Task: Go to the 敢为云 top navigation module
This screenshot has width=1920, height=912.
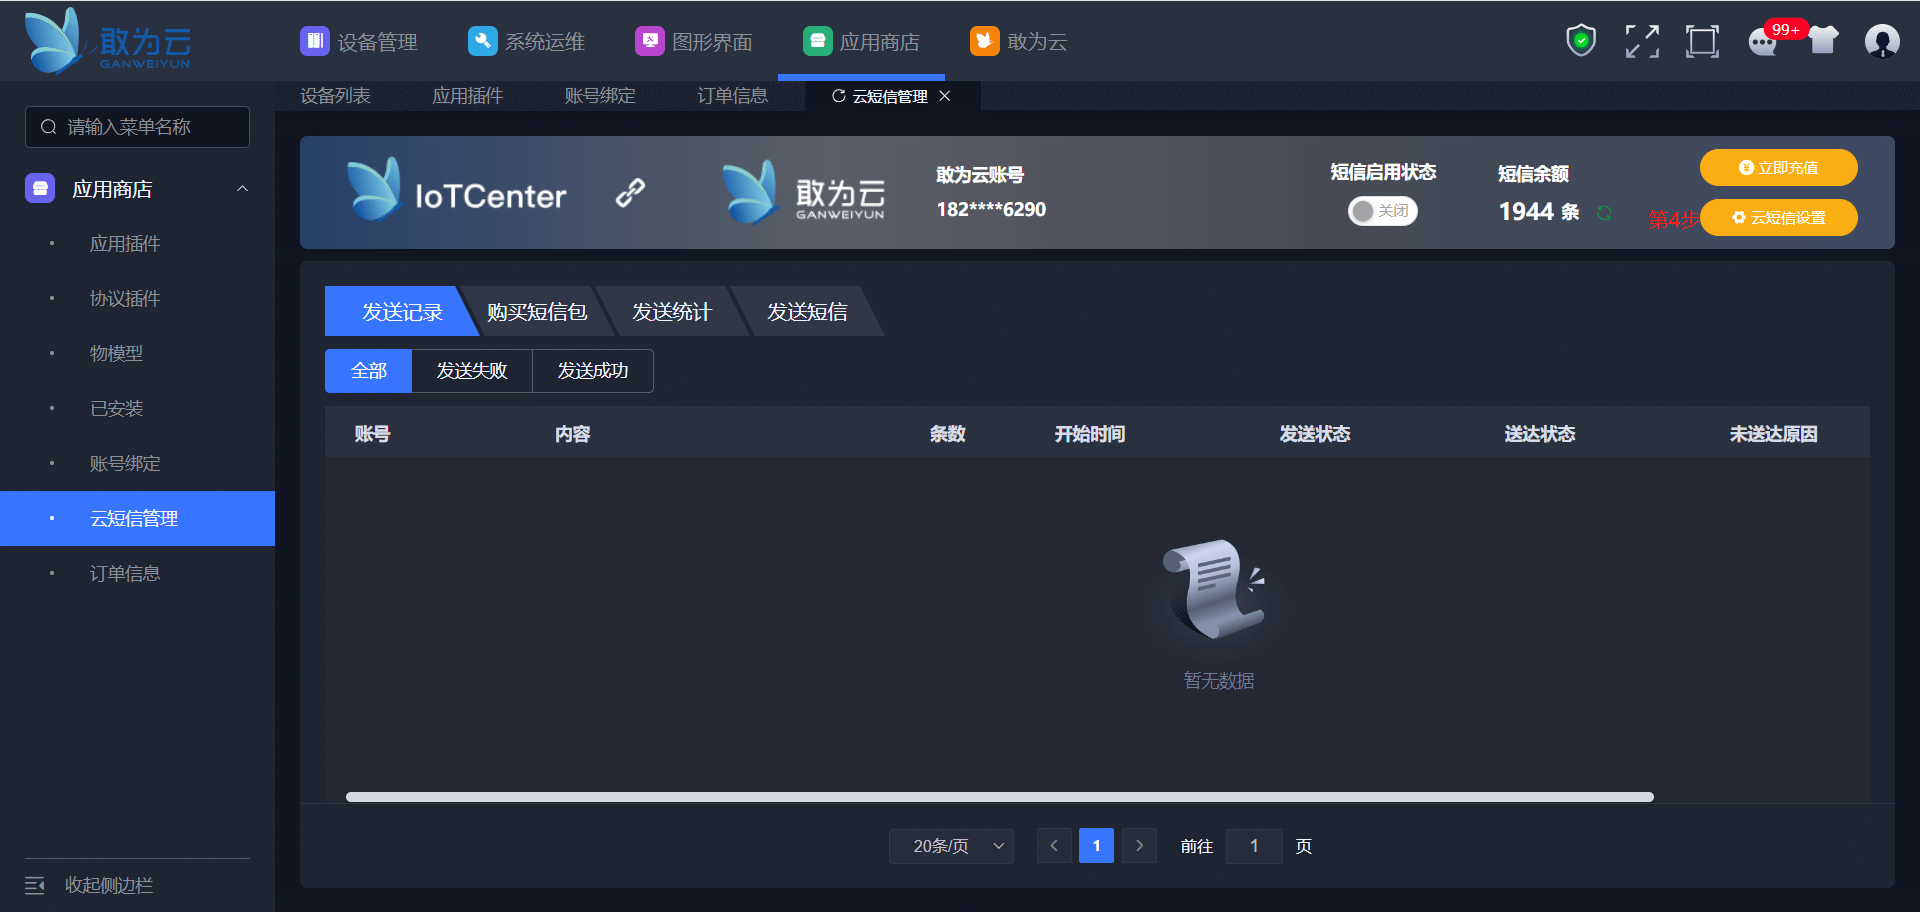Action: (x=1018, y=41)
